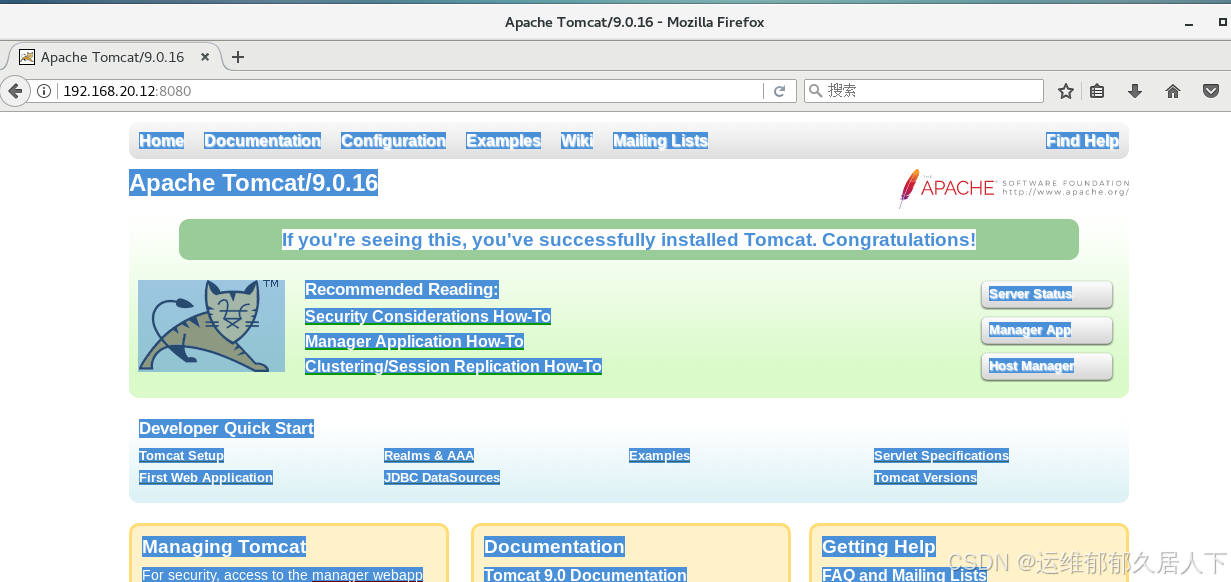Open the Home navigation link
Viewport: 1231px width, 582px height.
click(161, 141)
